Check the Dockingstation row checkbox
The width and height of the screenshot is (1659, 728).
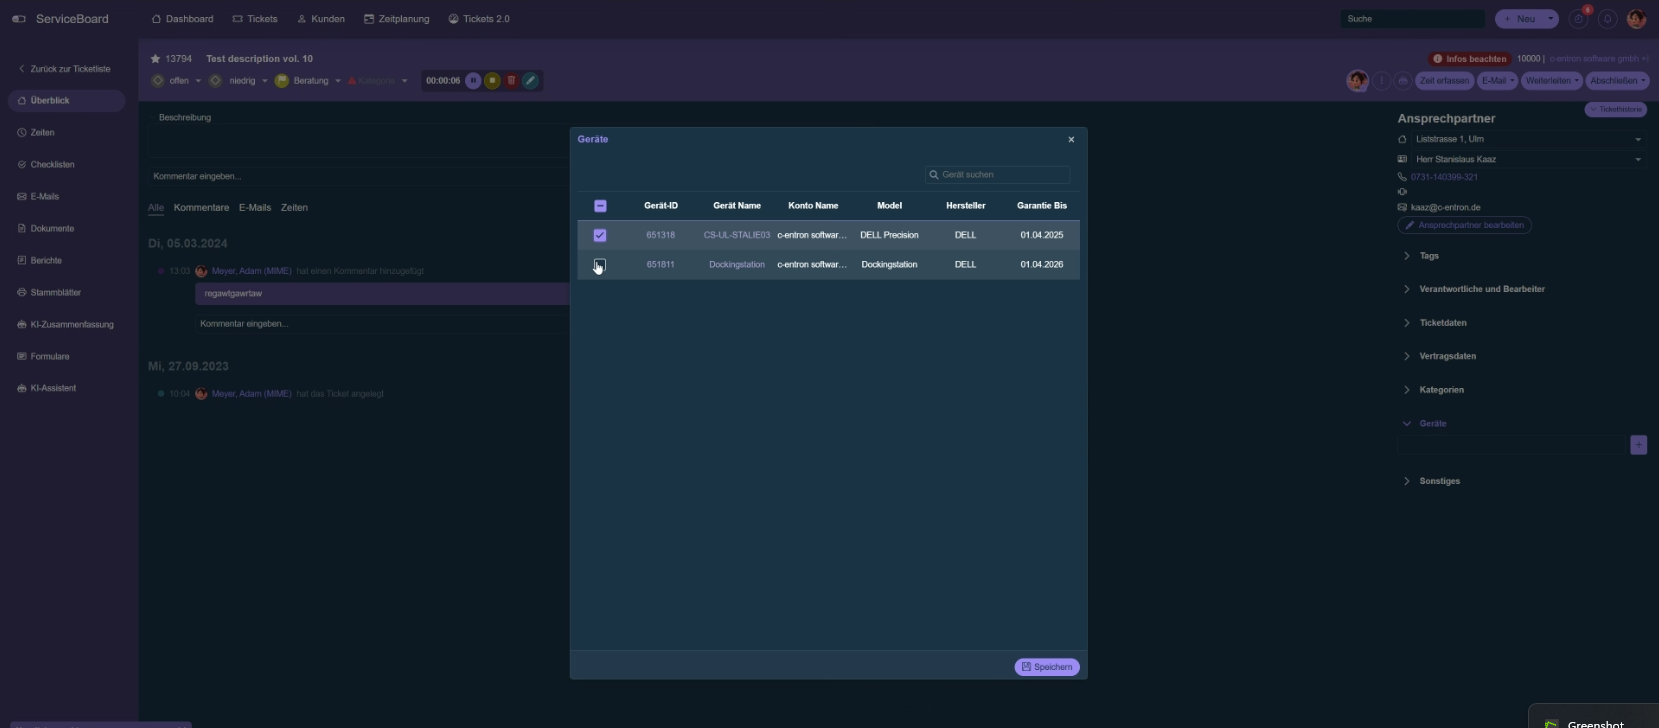pos(600,265)
